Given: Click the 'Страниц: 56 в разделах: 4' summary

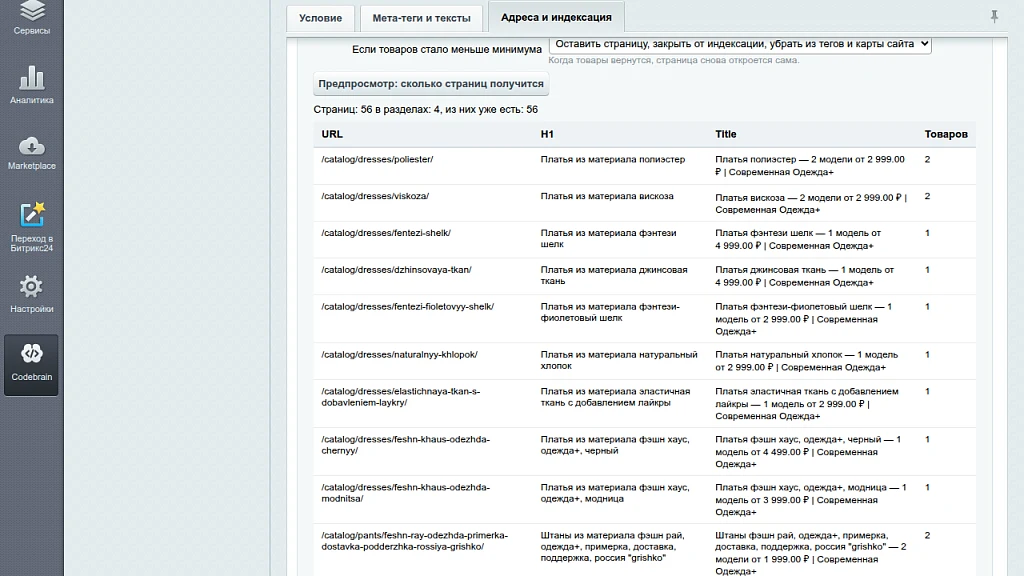Looking at the screenshot, I should click(426, 110).
